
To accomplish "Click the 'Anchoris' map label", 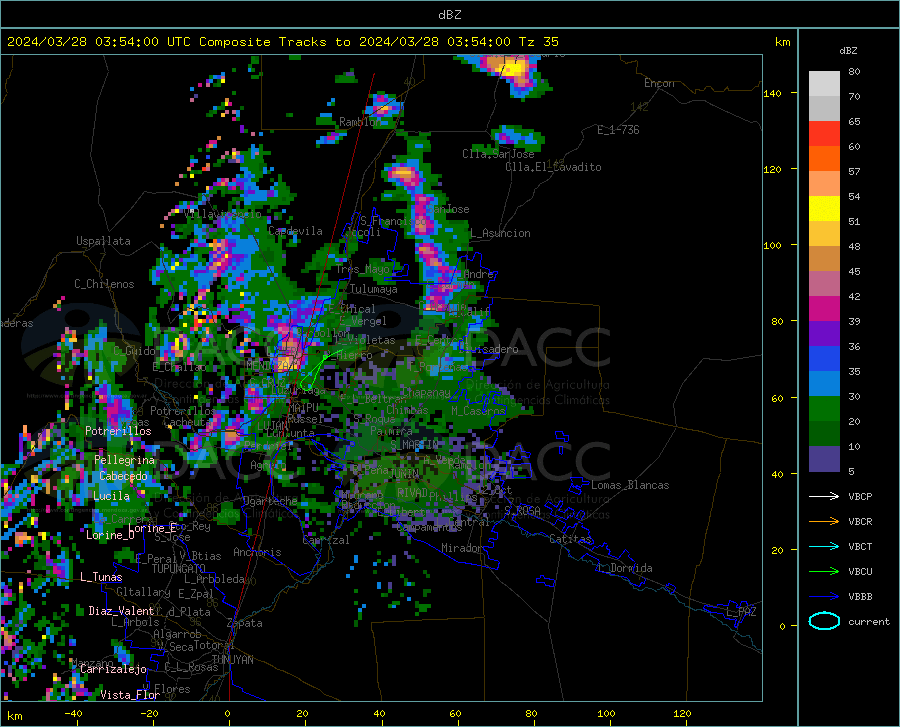I will [x=257, y=553].
